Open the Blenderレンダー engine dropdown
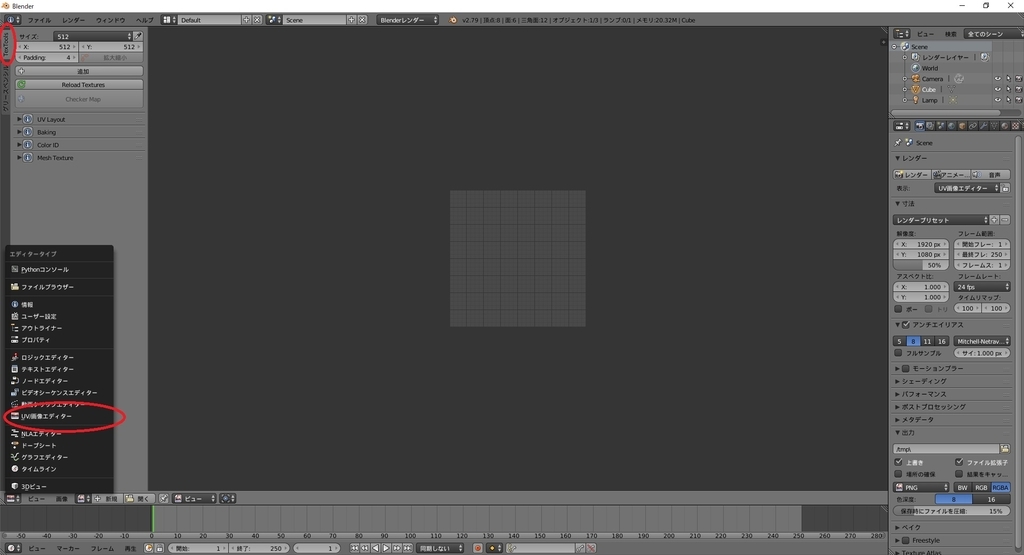1024x555 pixels. pos(408,20)
